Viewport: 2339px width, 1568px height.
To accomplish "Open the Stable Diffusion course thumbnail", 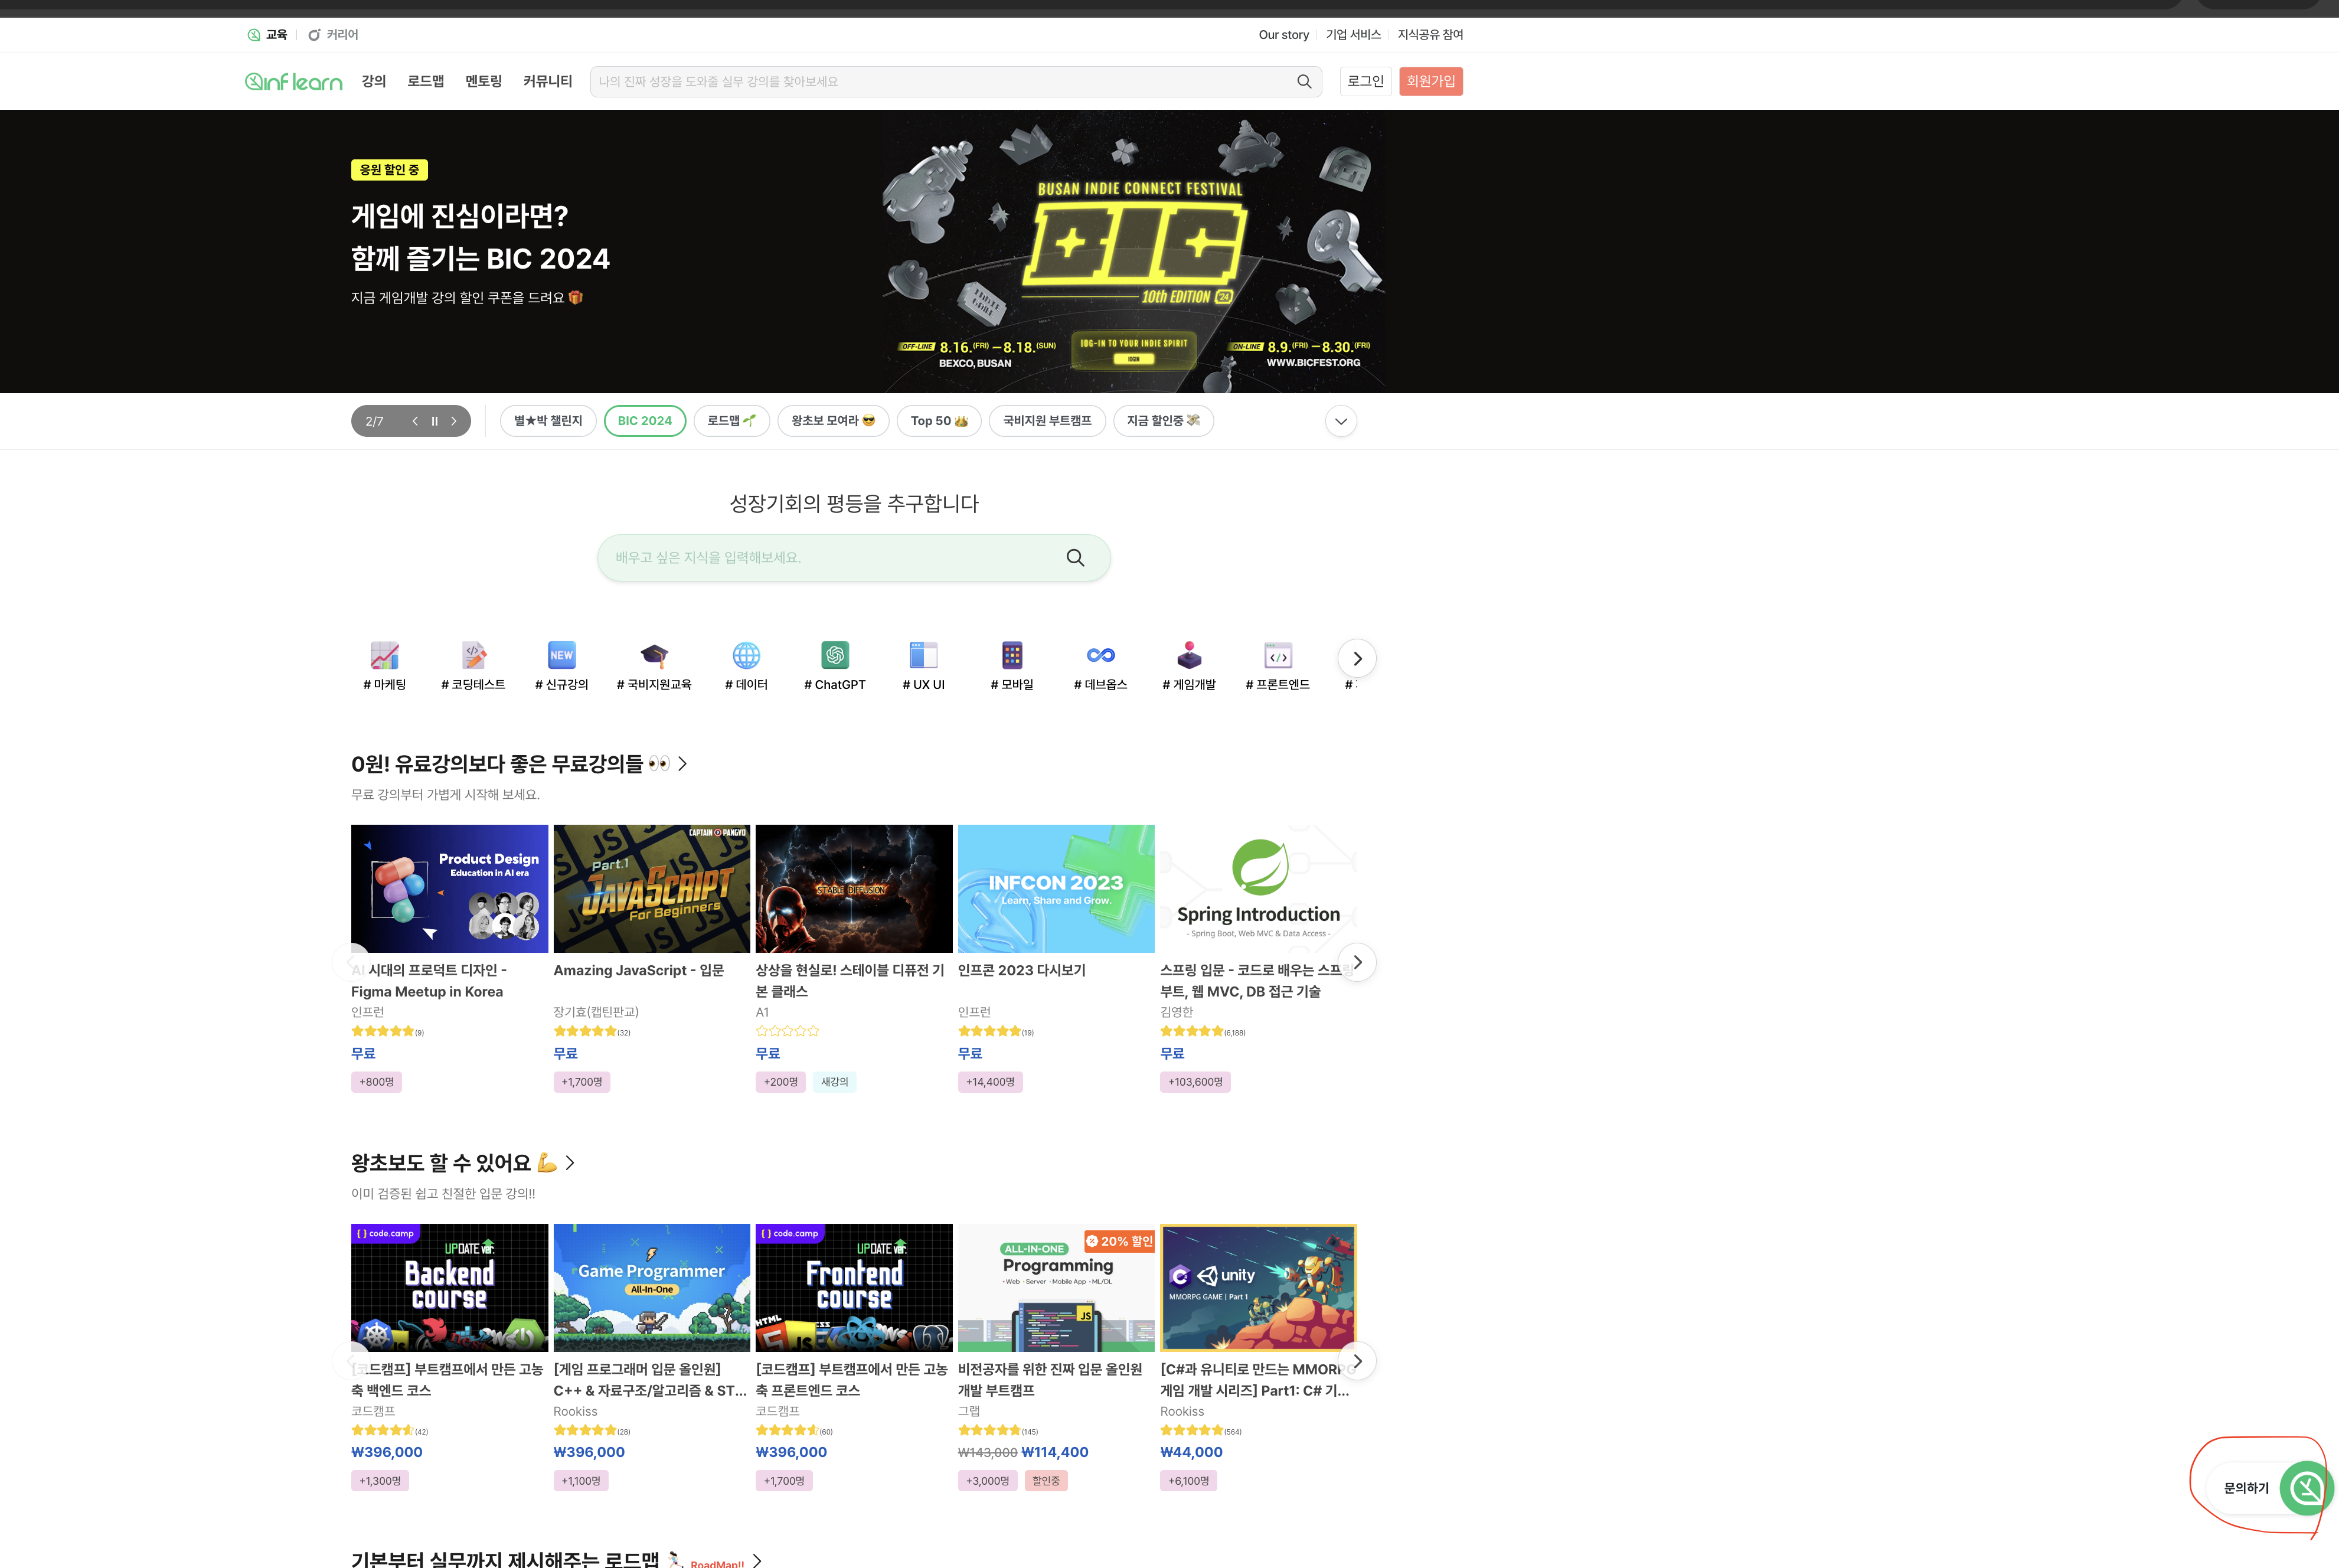I will coord(854,889).
